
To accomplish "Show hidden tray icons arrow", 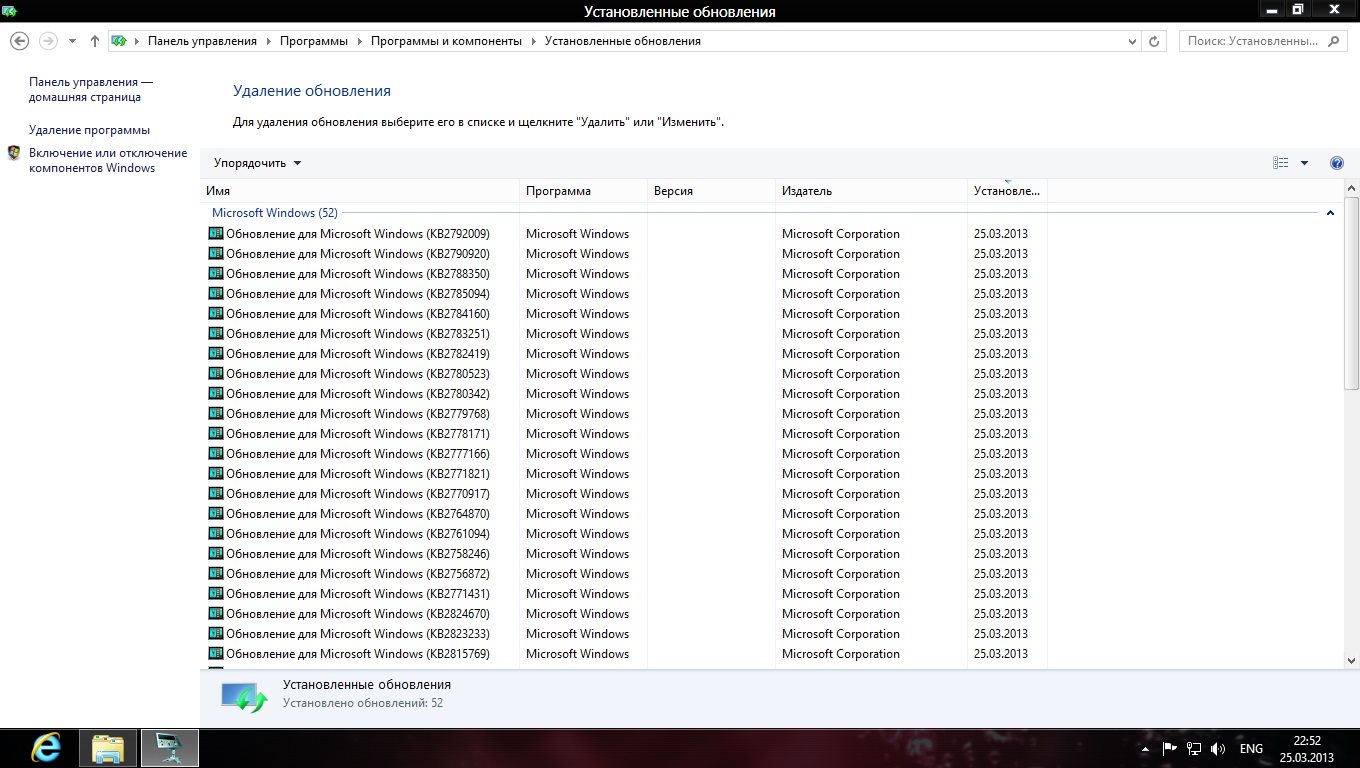I will (1145, 749).
